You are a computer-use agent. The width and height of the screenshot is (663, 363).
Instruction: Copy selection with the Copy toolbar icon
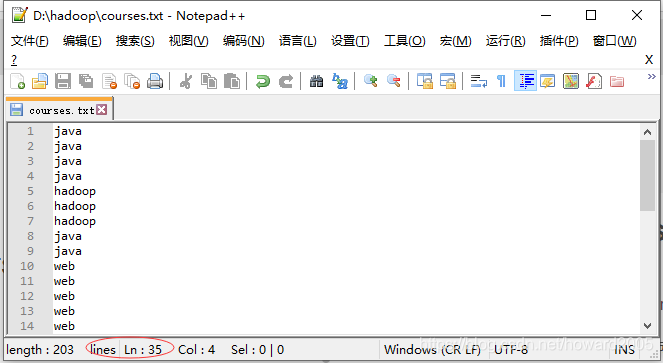(209, 81)
